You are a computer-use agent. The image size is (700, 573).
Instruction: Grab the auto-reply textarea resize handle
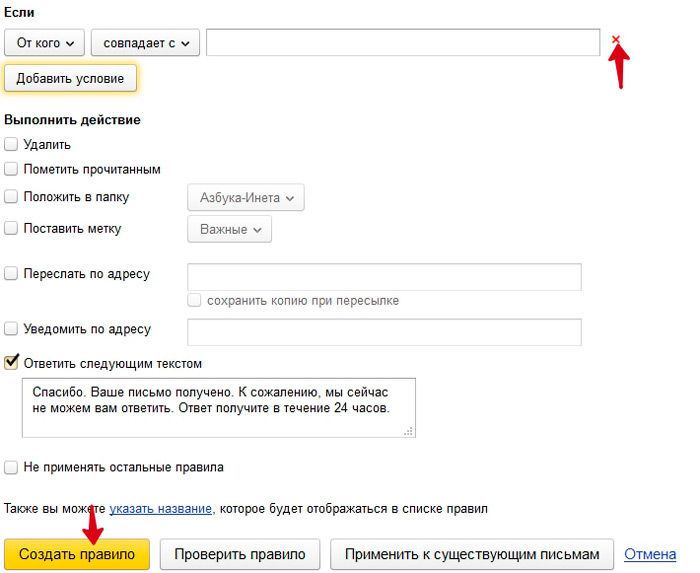(x=408, y=432)
